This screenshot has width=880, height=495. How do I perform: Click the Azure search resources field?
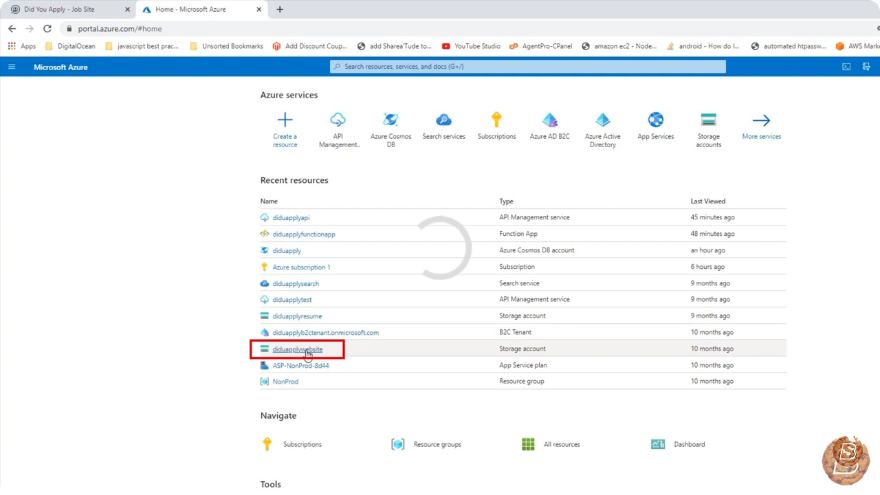coord(528,67)
